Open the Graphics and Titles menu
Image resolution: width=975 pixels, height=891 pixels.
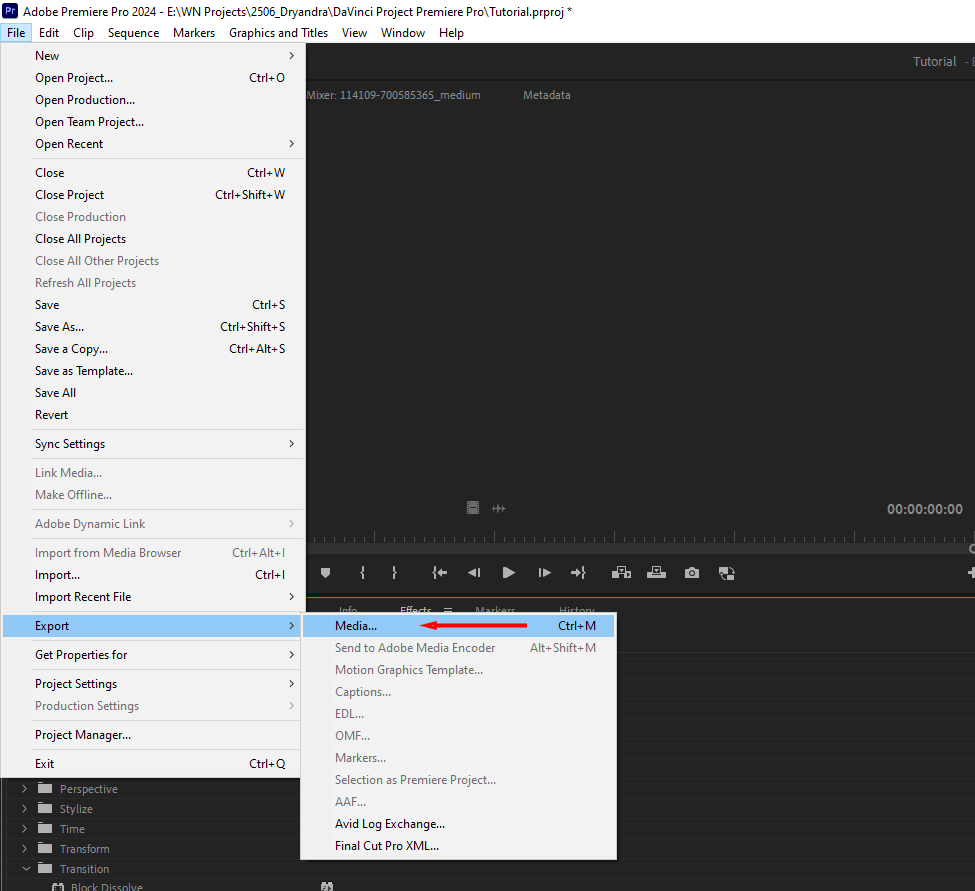tap(278, 33)
